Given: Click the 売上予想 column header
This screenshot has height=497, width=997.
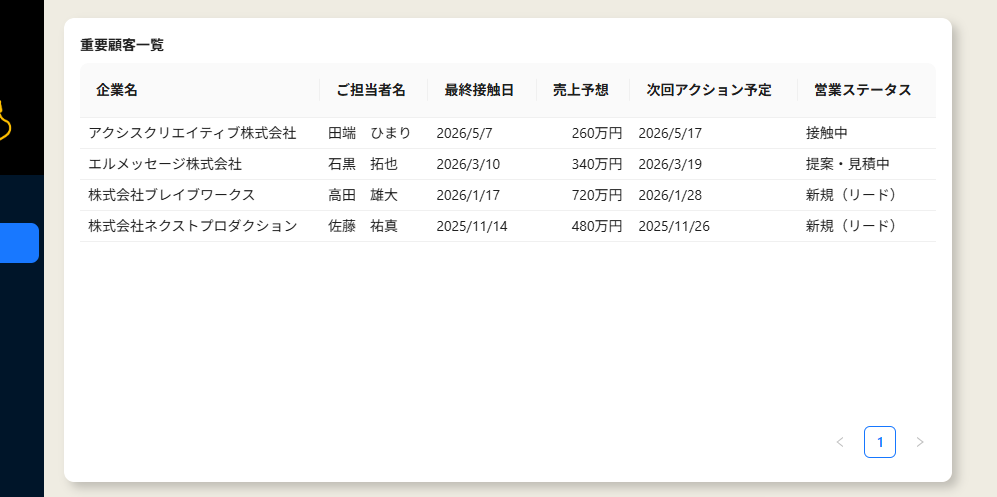Looking at the screenshot, I should pos(580,90).
